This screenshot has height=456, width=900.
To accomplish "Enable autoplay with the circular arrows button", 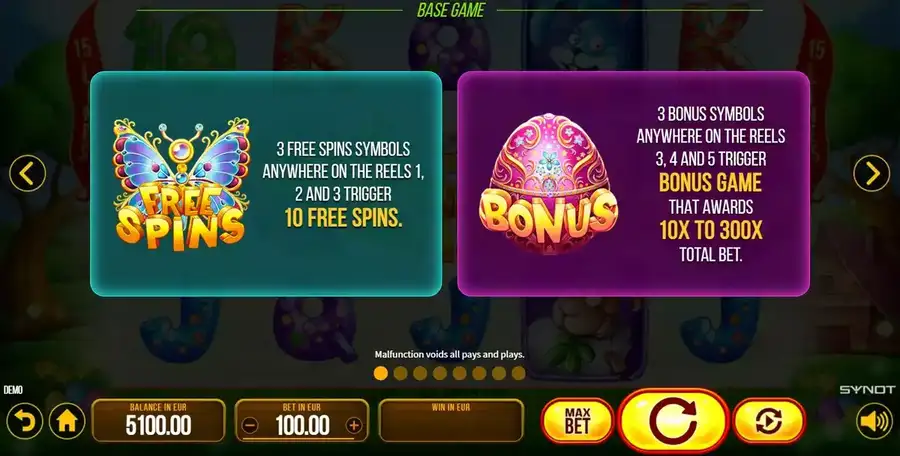I will coord(769,422).
